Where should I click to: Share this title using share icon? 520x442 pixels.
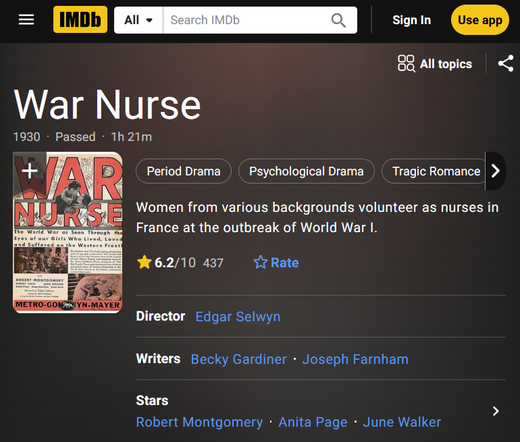point(506,63)
